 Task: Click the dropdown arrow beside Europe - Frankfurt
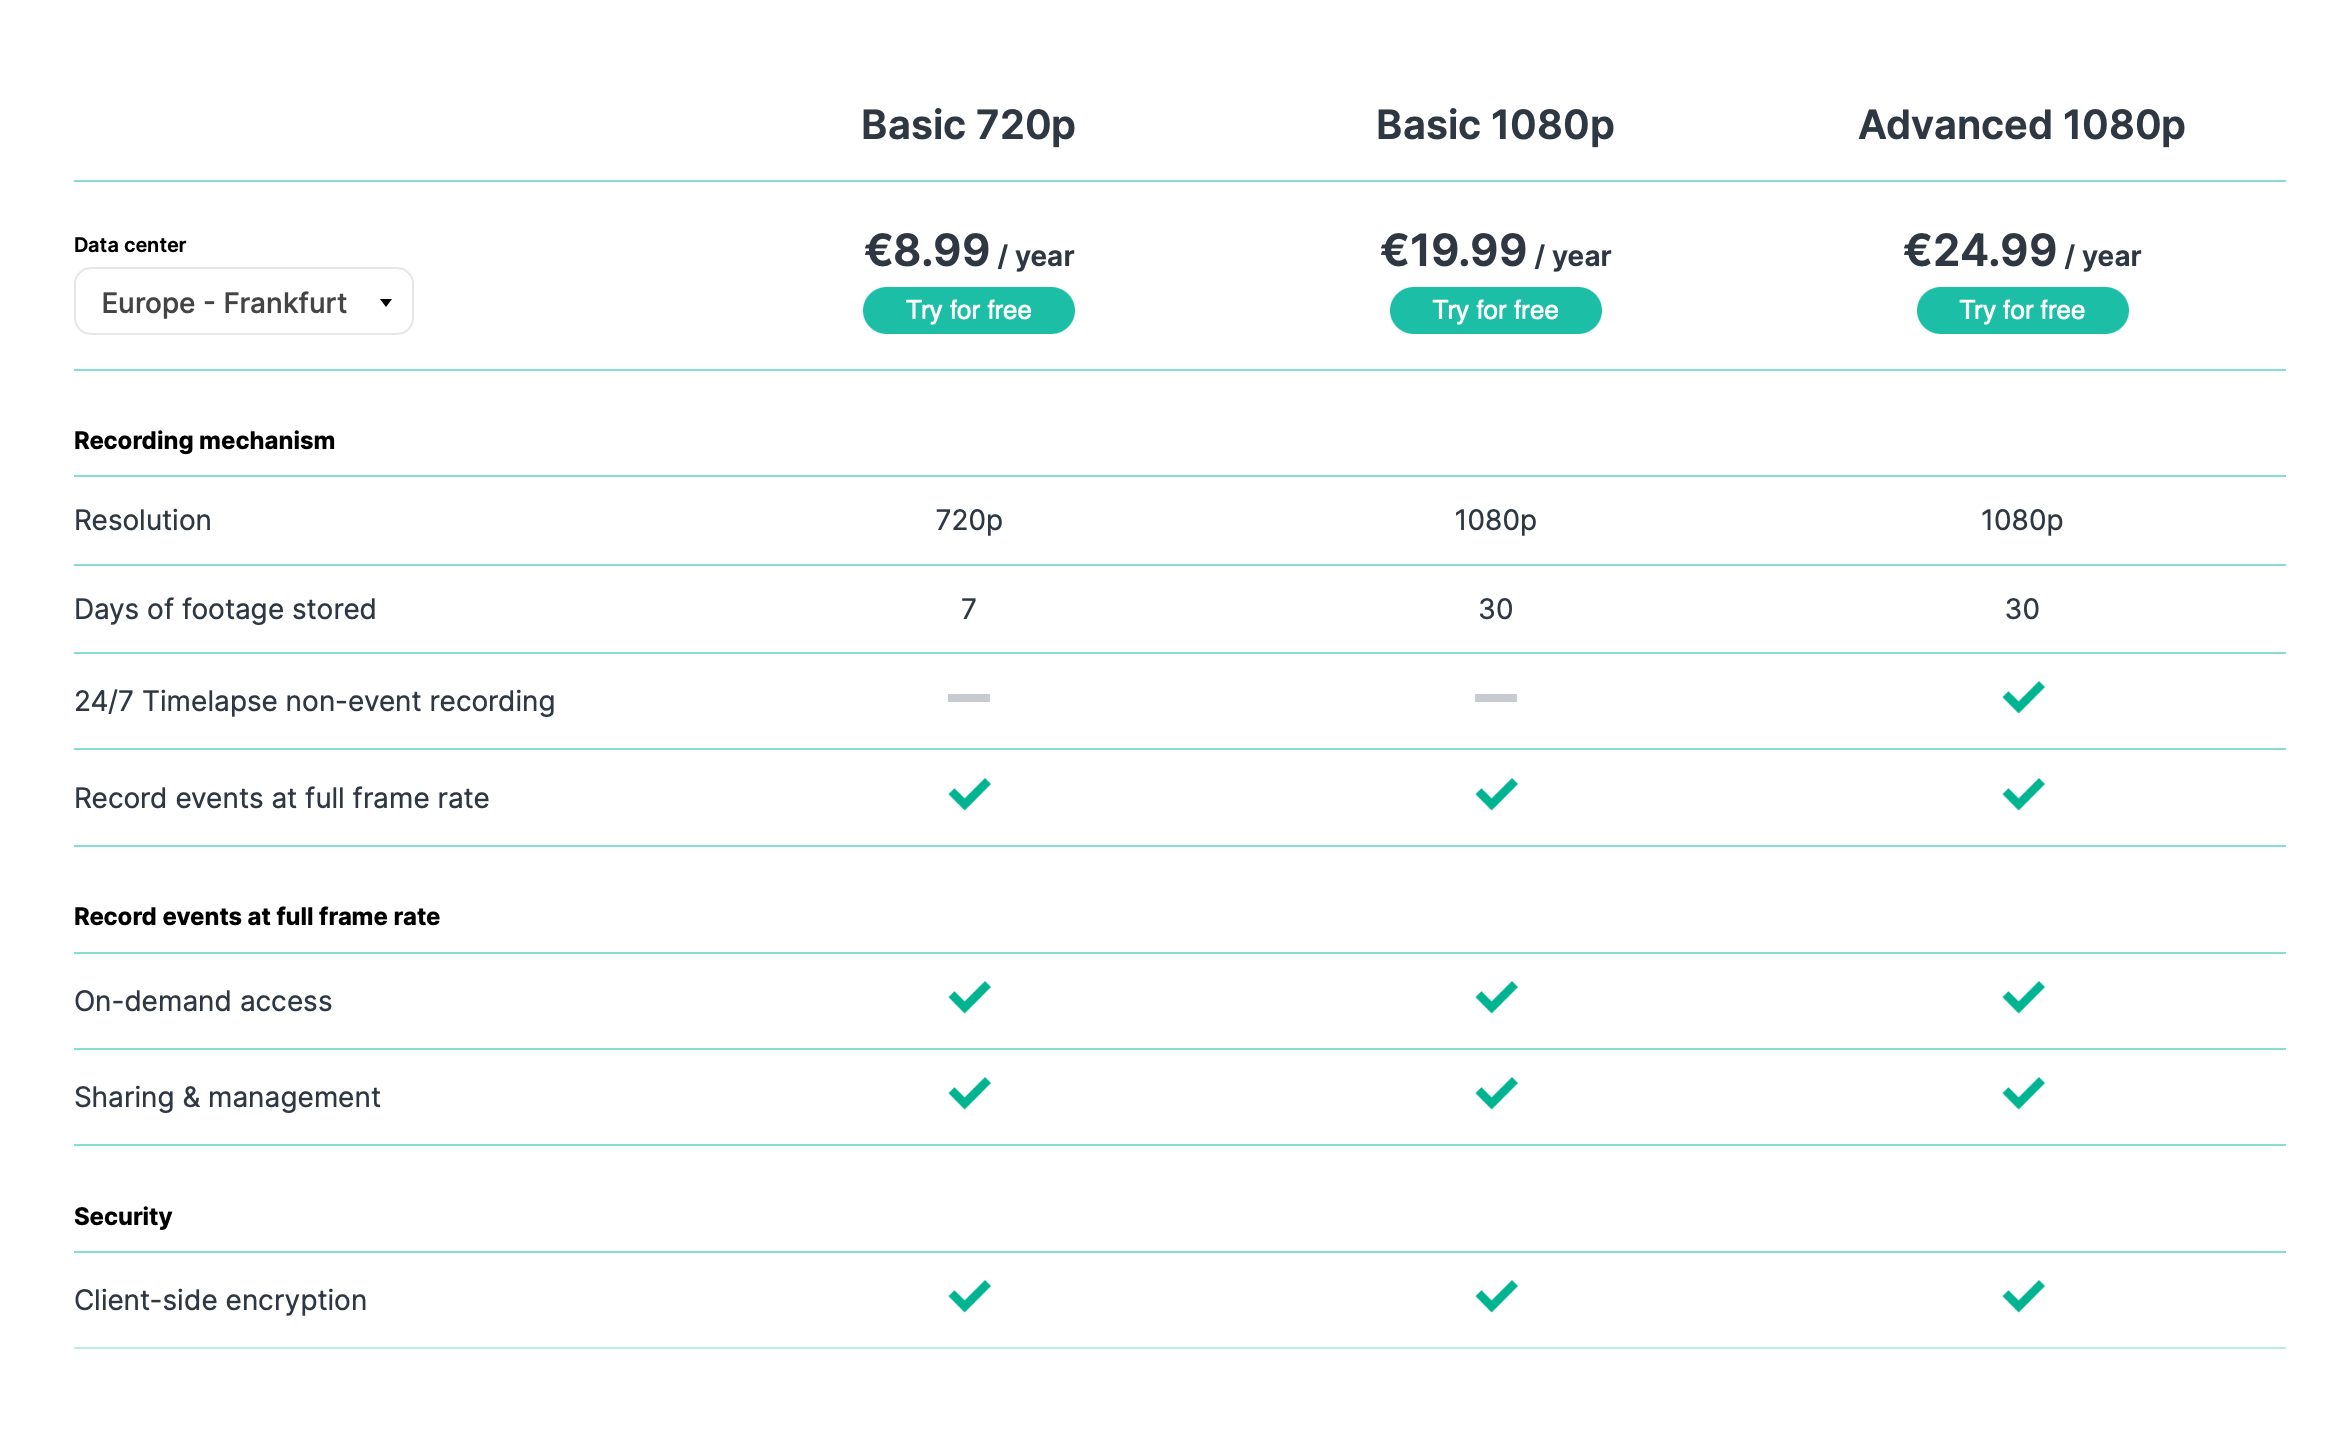pyautogui.click(x=386, y=303)
